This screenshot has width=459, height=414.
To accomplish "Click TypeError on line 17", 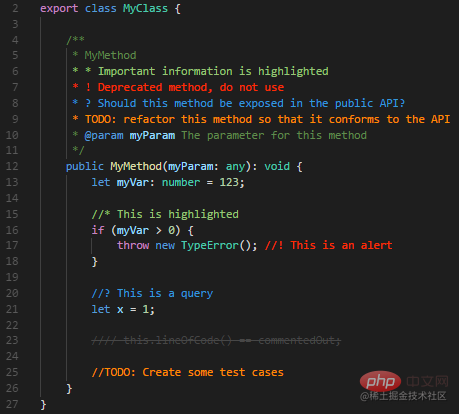I will coord(210,245).
